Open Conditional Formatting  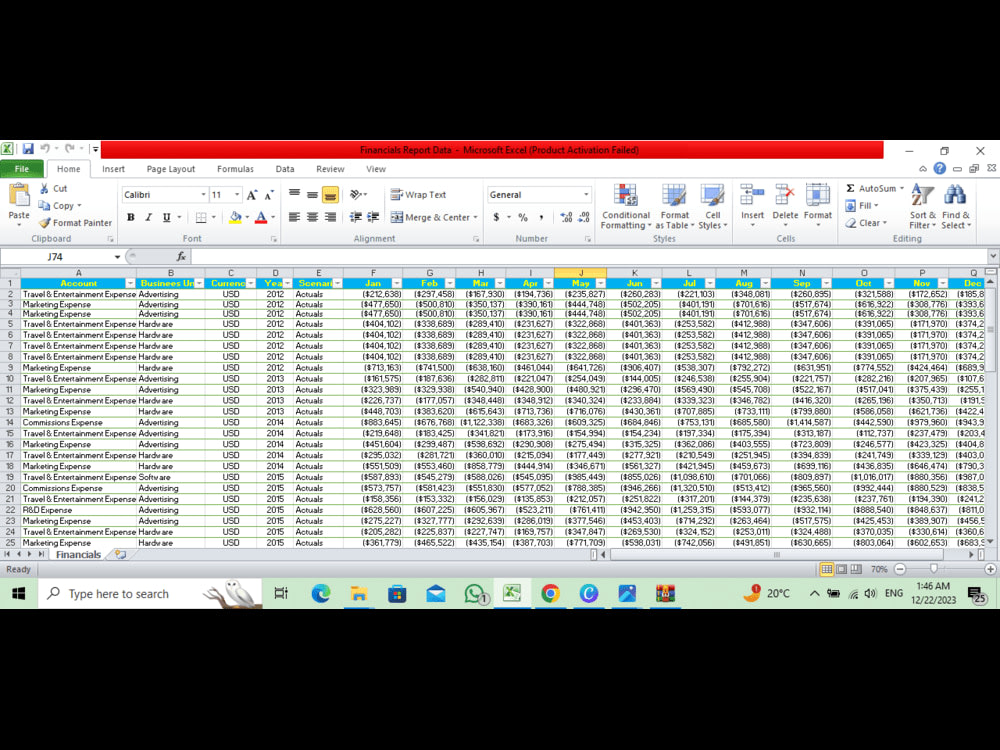[x=625, y=207]
